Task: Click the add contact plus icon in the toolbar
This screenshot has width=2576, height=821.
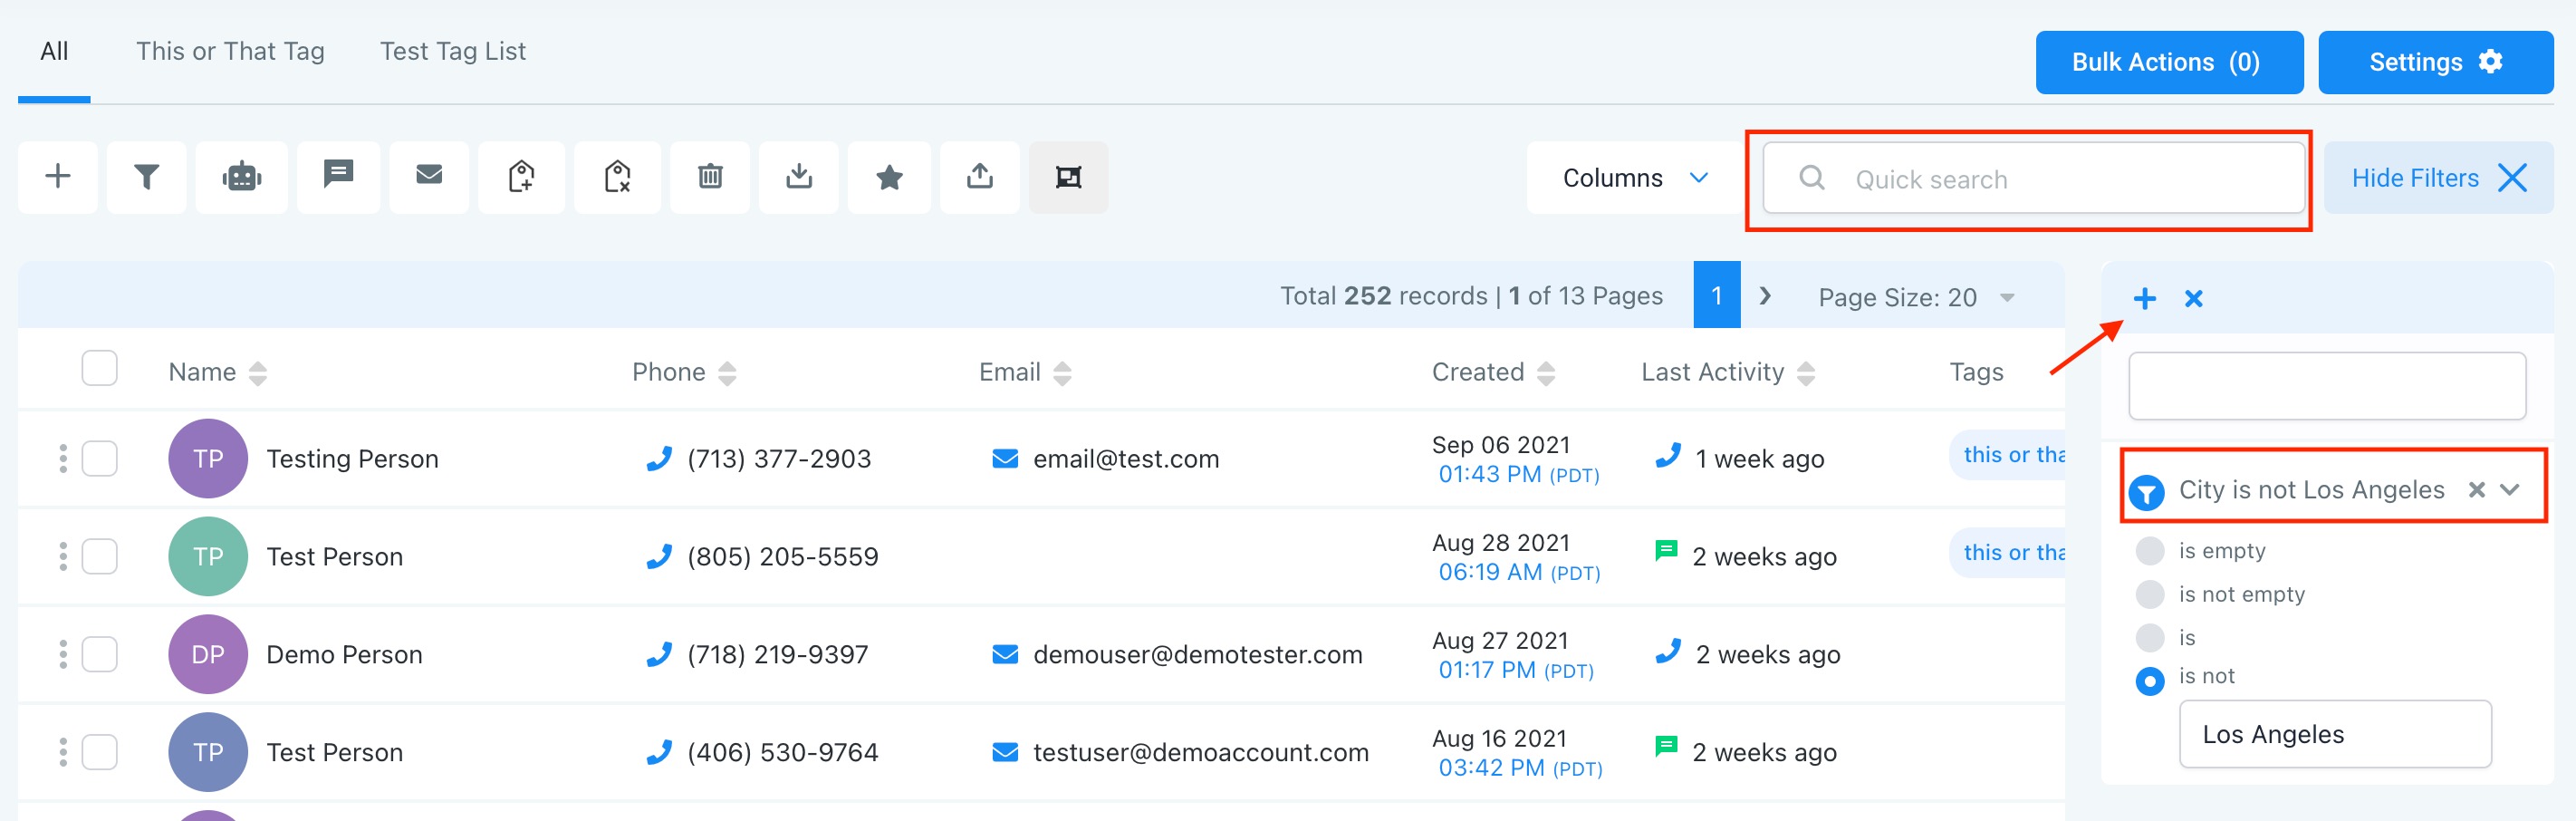Action: point(58,177)
